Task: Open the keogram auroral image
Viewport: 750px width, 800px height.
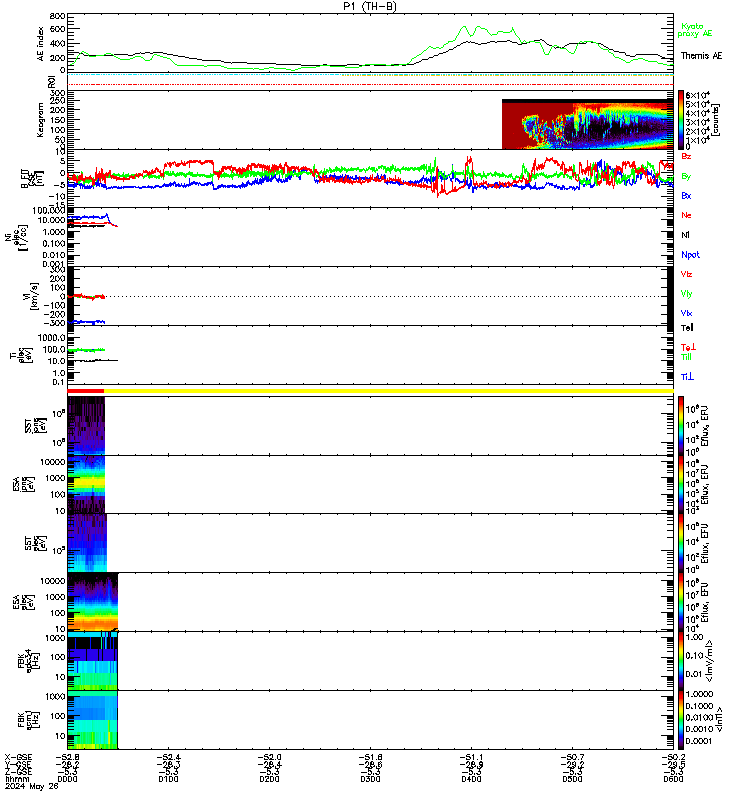Action: point(588,124)
